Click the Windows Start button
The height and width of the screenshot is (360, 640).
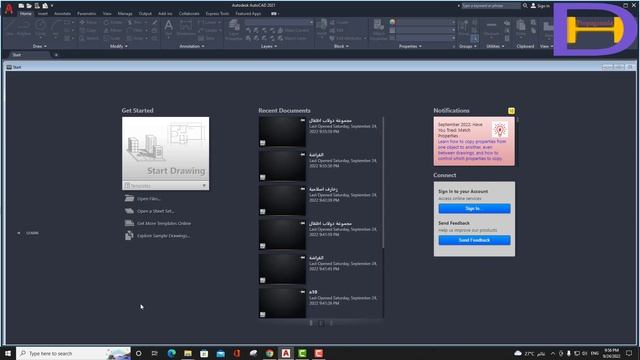point(7,353)
